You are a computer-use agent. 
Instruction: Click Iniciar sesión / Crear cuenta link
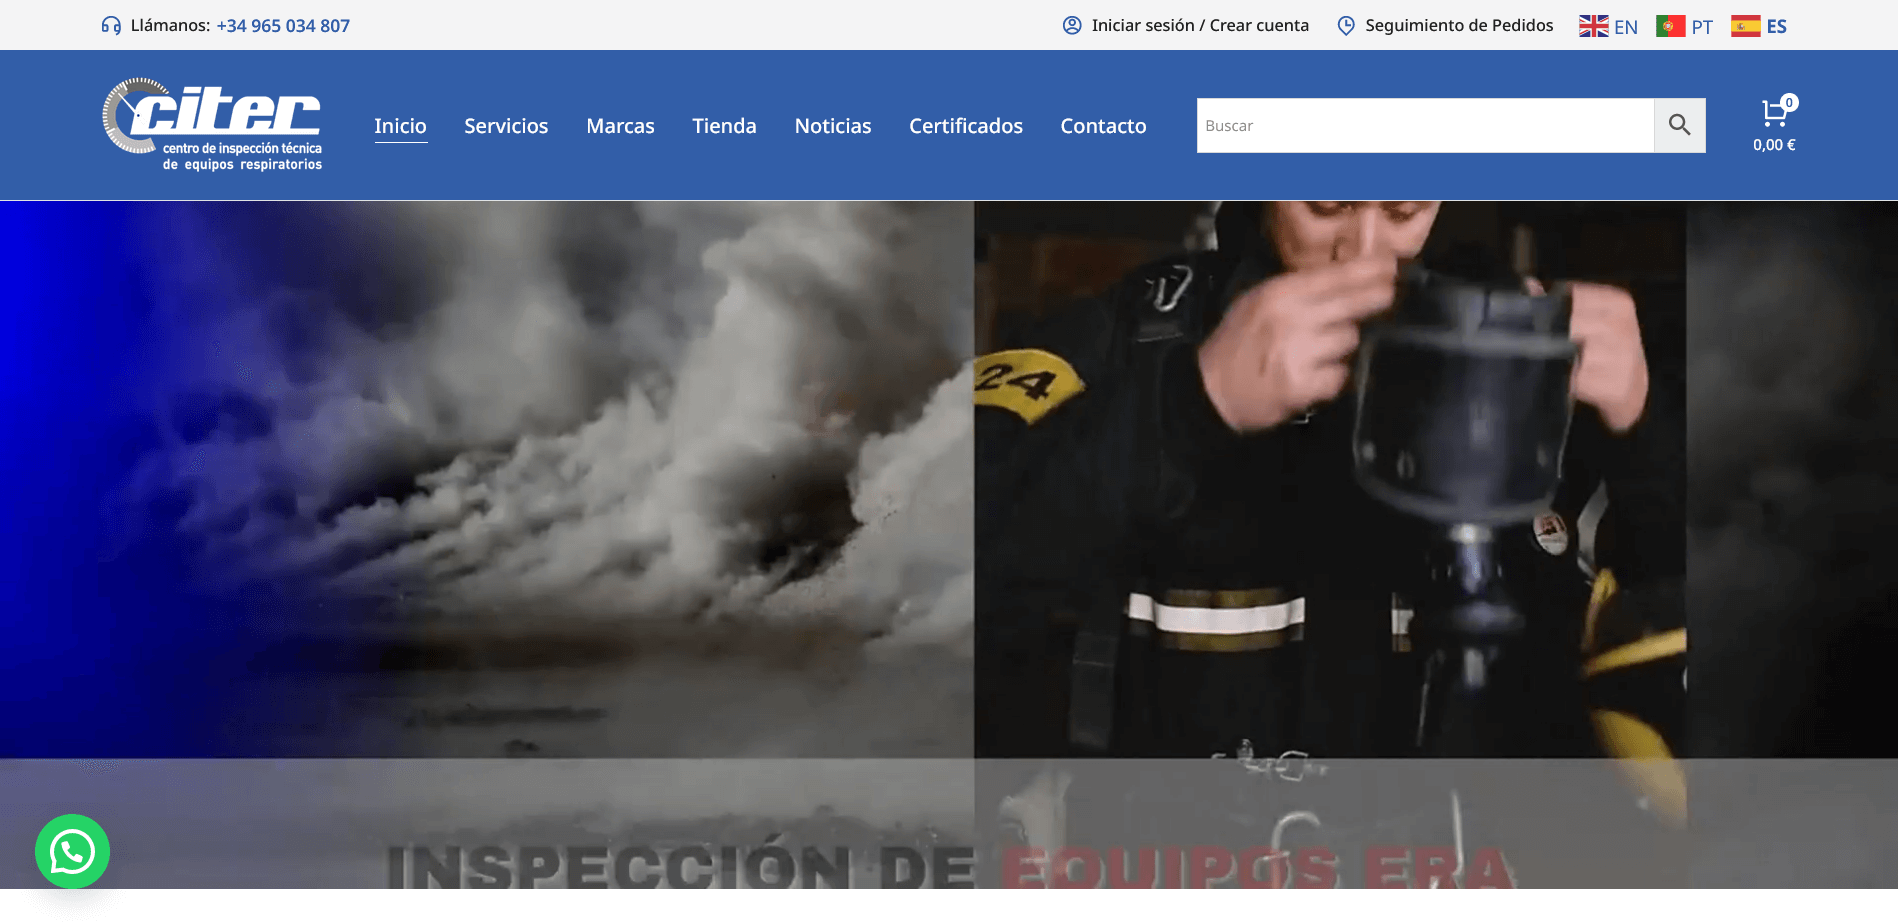tap(1200, 25)
